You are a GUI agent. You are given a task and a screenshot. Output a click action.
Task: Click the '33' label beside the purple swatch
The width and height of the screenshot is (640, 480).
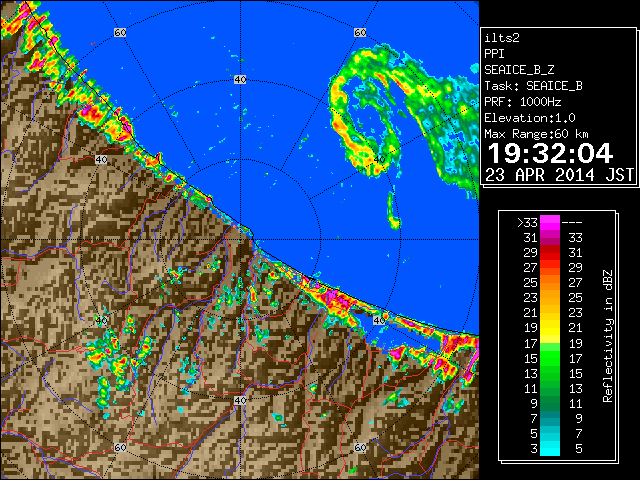coord(575,238)
